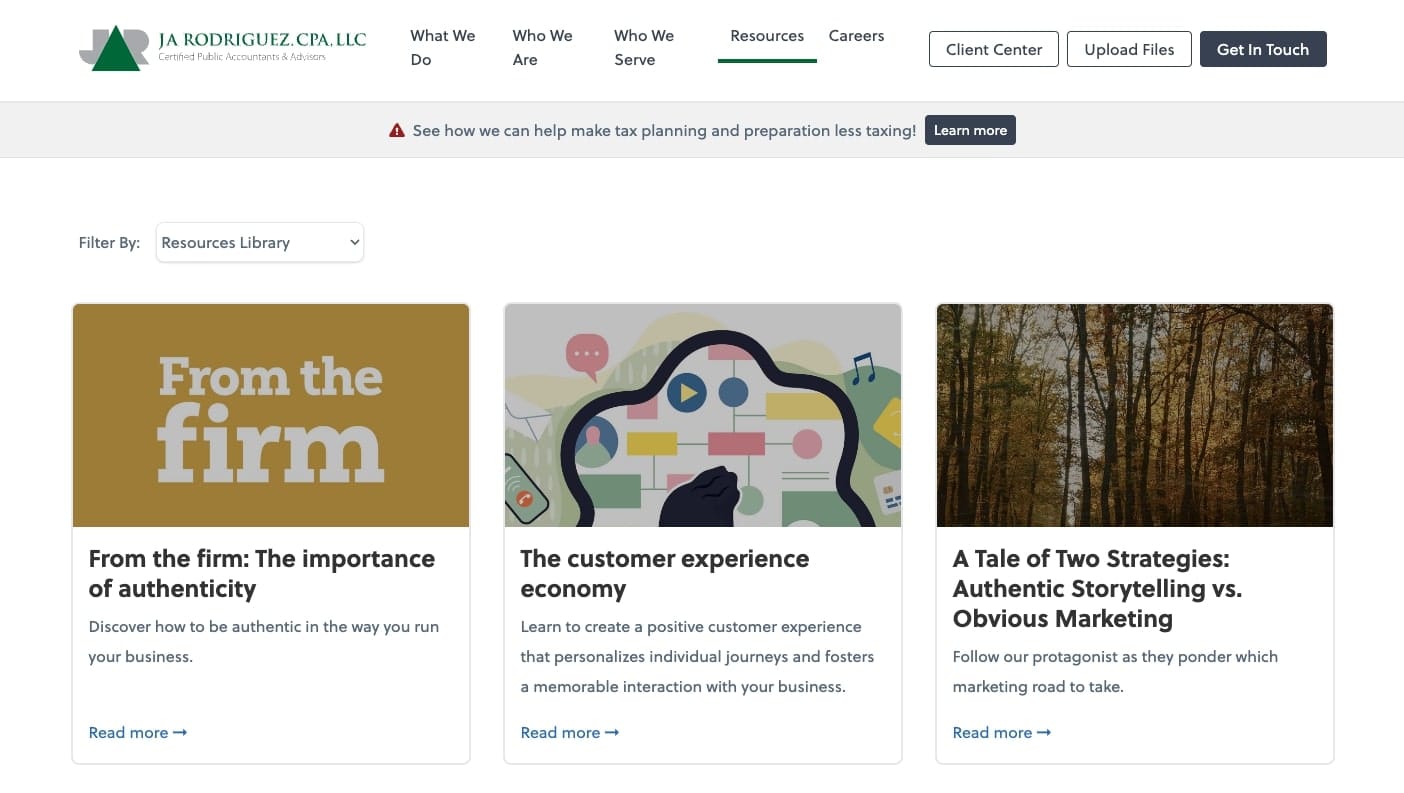The width and height of the screenshot is (1404, 793).
Task: Open the Filter By Resources Library dropdown
Action: click(260, 243)
